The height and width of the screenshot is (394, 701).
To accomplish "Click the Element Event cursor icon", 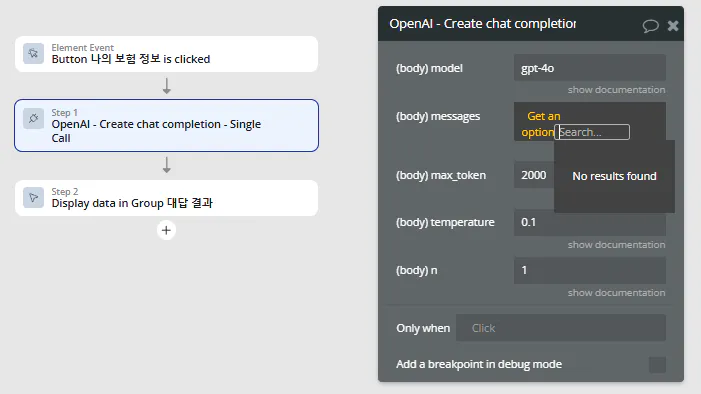I will pyautogui.click(x=34, y=54).
